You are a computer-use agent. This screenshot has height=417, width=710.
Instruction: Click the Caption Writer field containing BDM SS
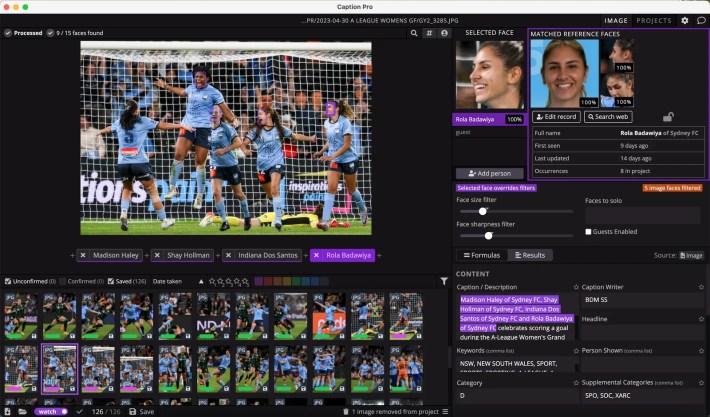pos(642,300)
